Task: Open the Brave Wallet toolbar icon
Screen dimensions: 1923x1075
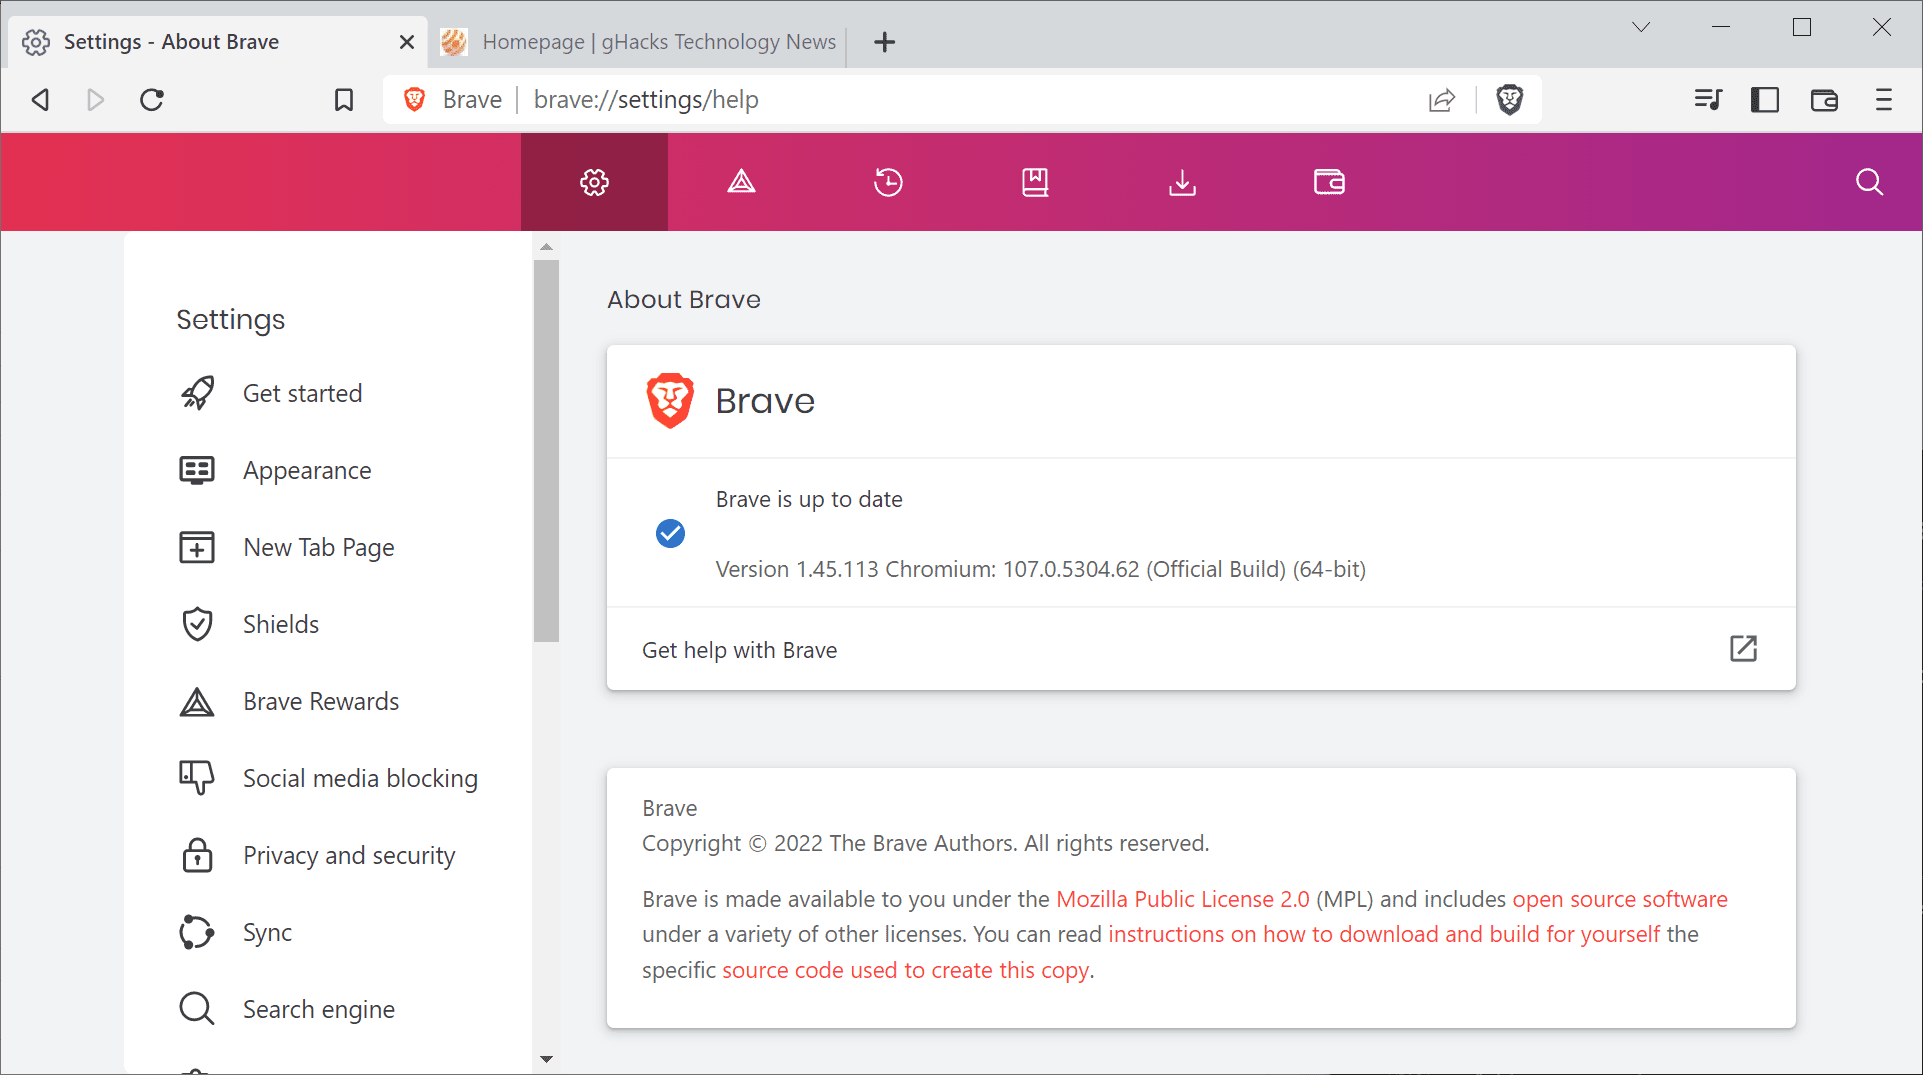Action: (1824, 100)
